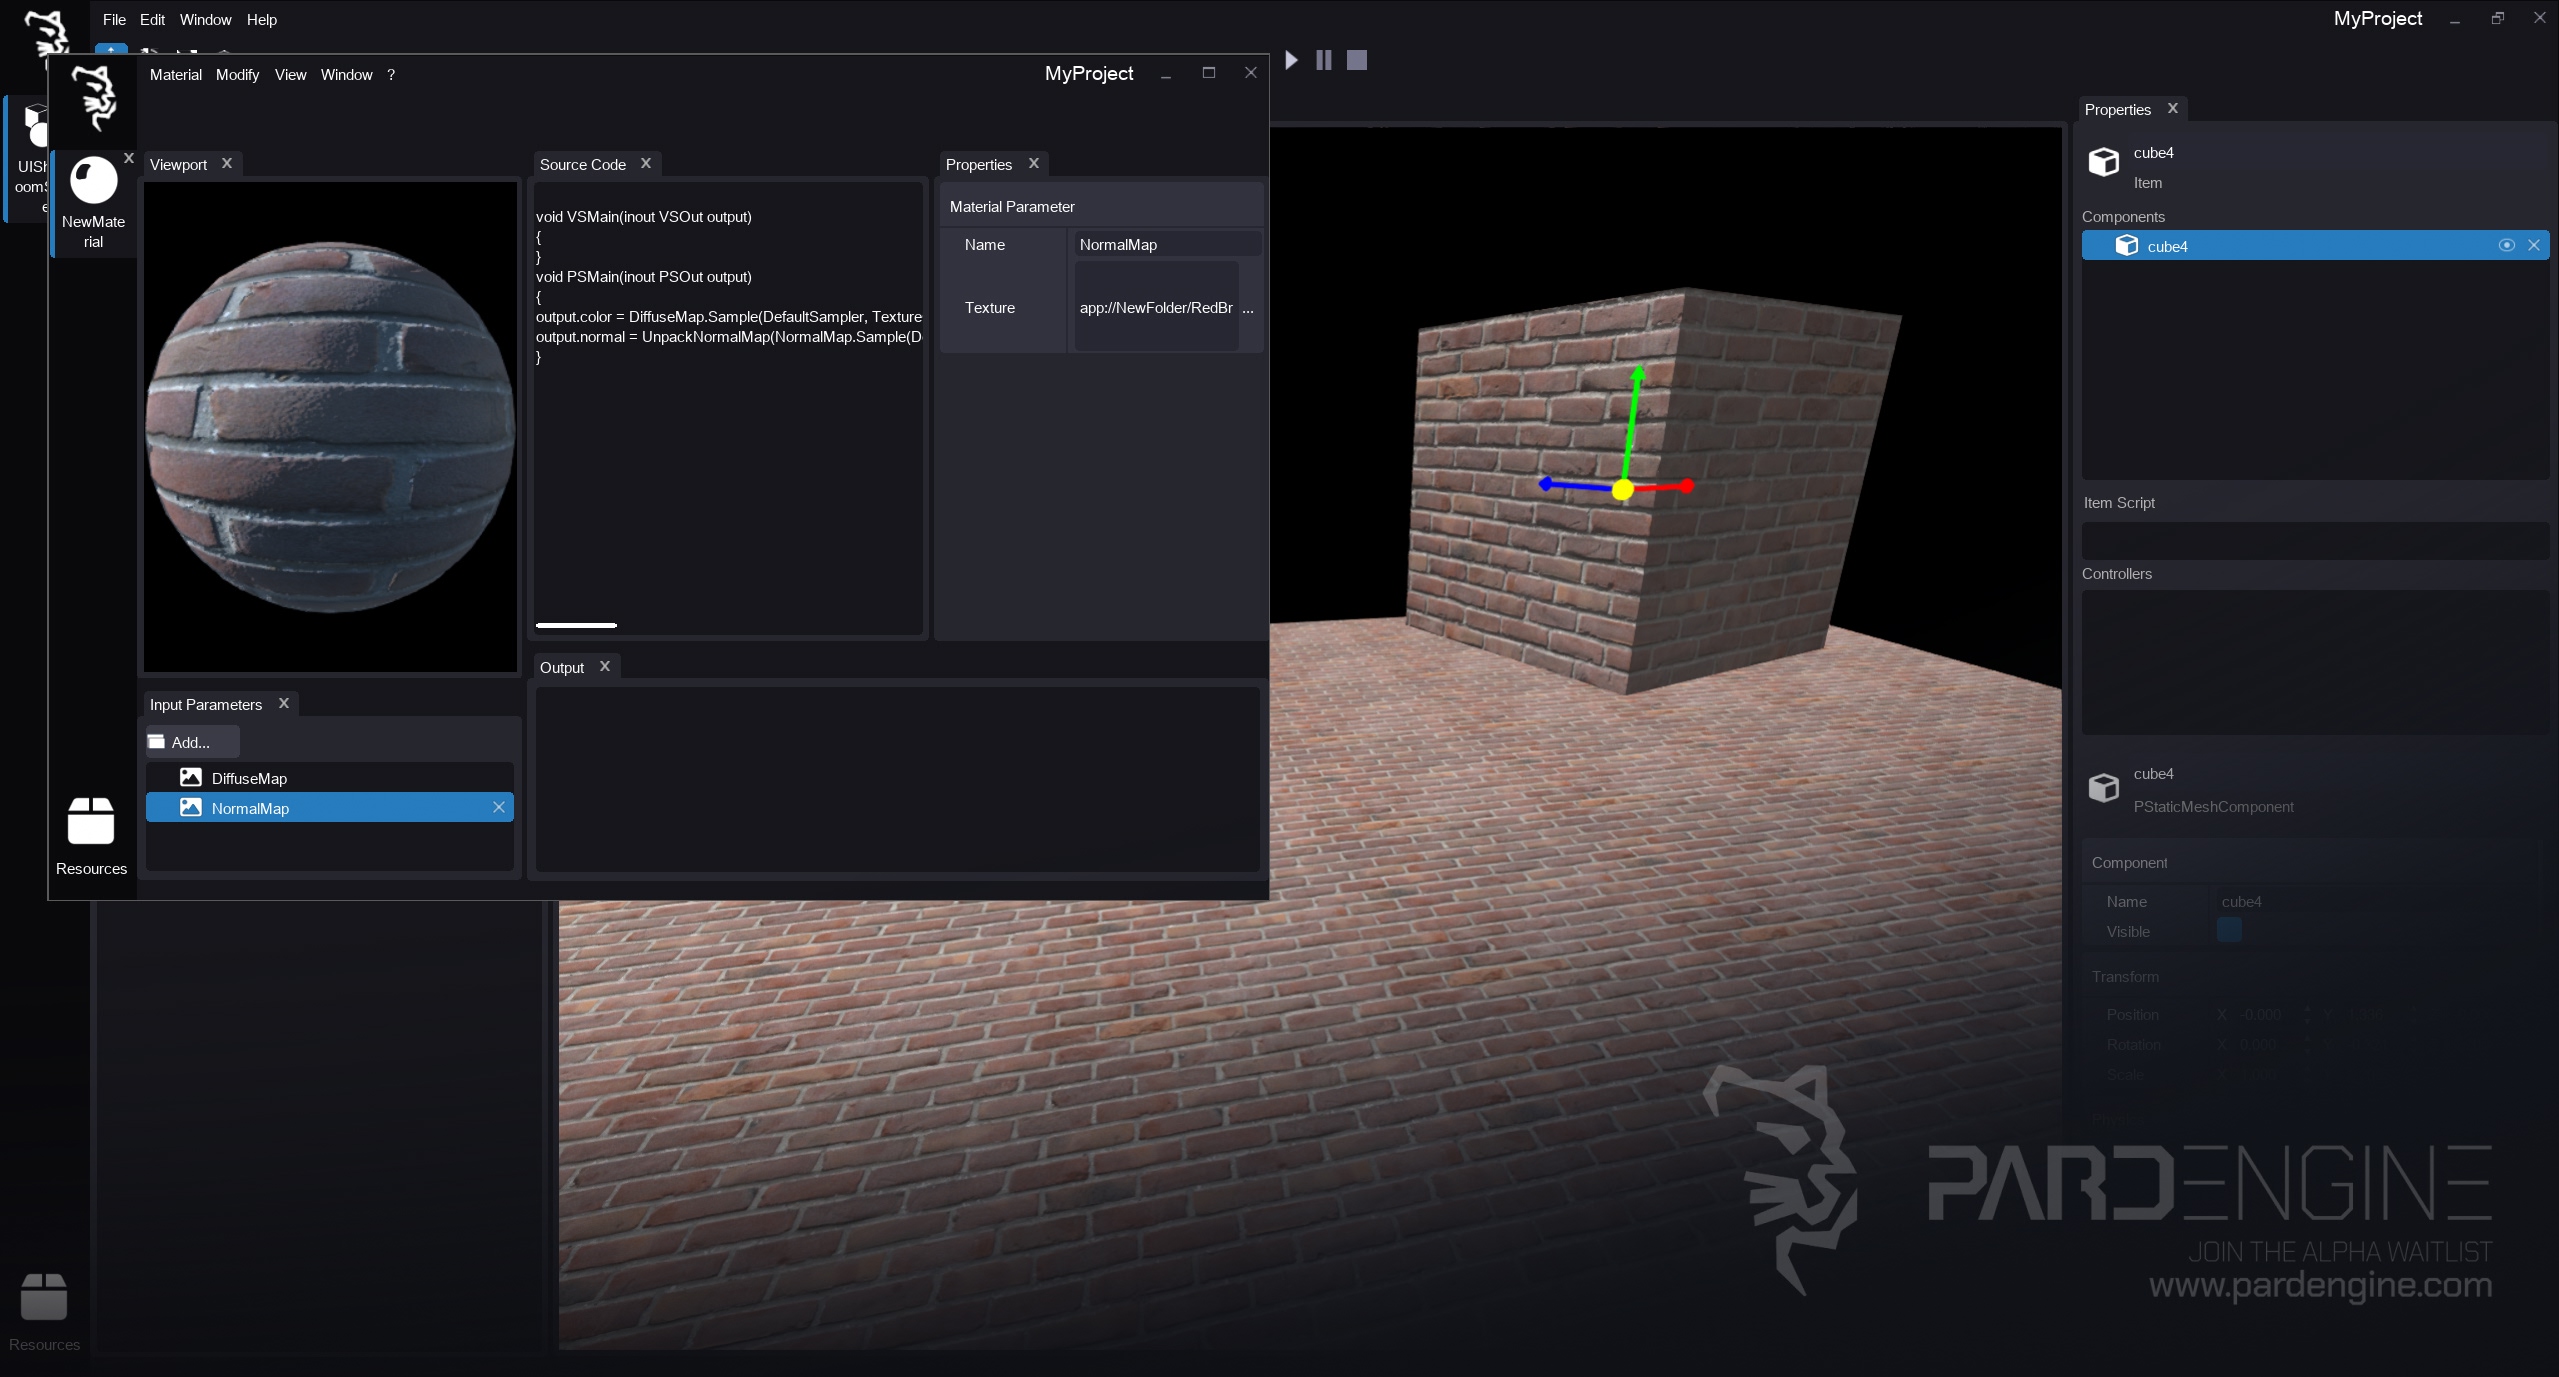The width and height of the screenshot is (2559, 1377).
Task: Close the Input Parameters panel
Action: [284, 704]
